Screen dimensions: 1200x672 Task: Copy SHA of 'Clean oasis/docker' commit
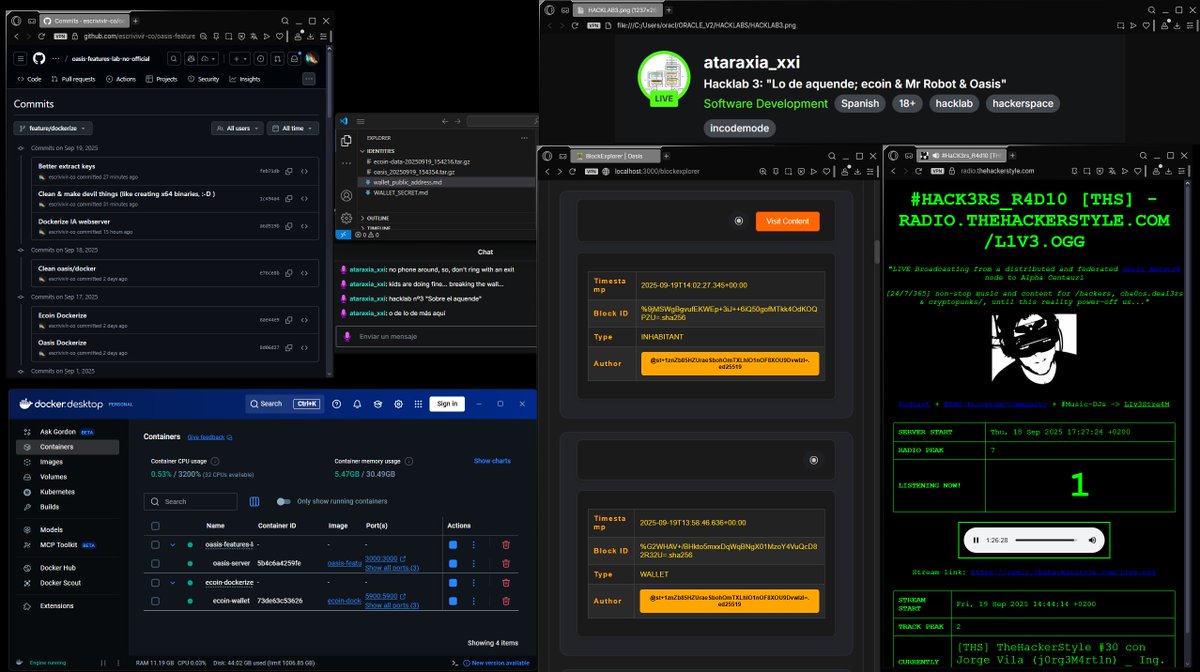(x=289, y=272)
